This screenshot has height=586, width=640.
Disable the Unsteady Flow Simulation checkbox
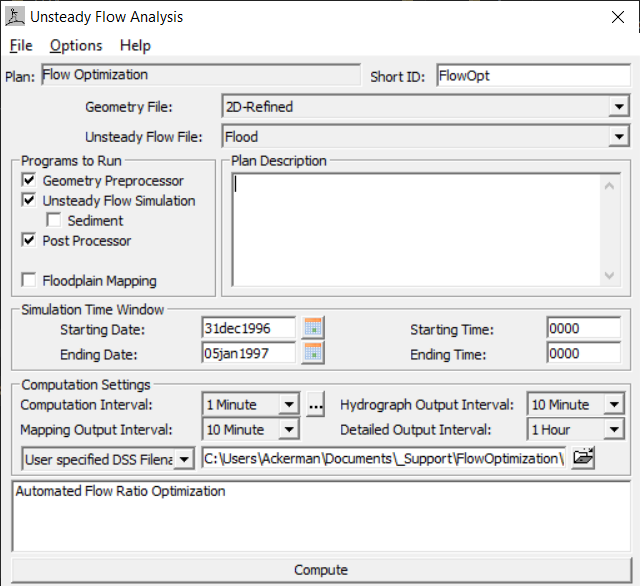(x=28, y=201)
